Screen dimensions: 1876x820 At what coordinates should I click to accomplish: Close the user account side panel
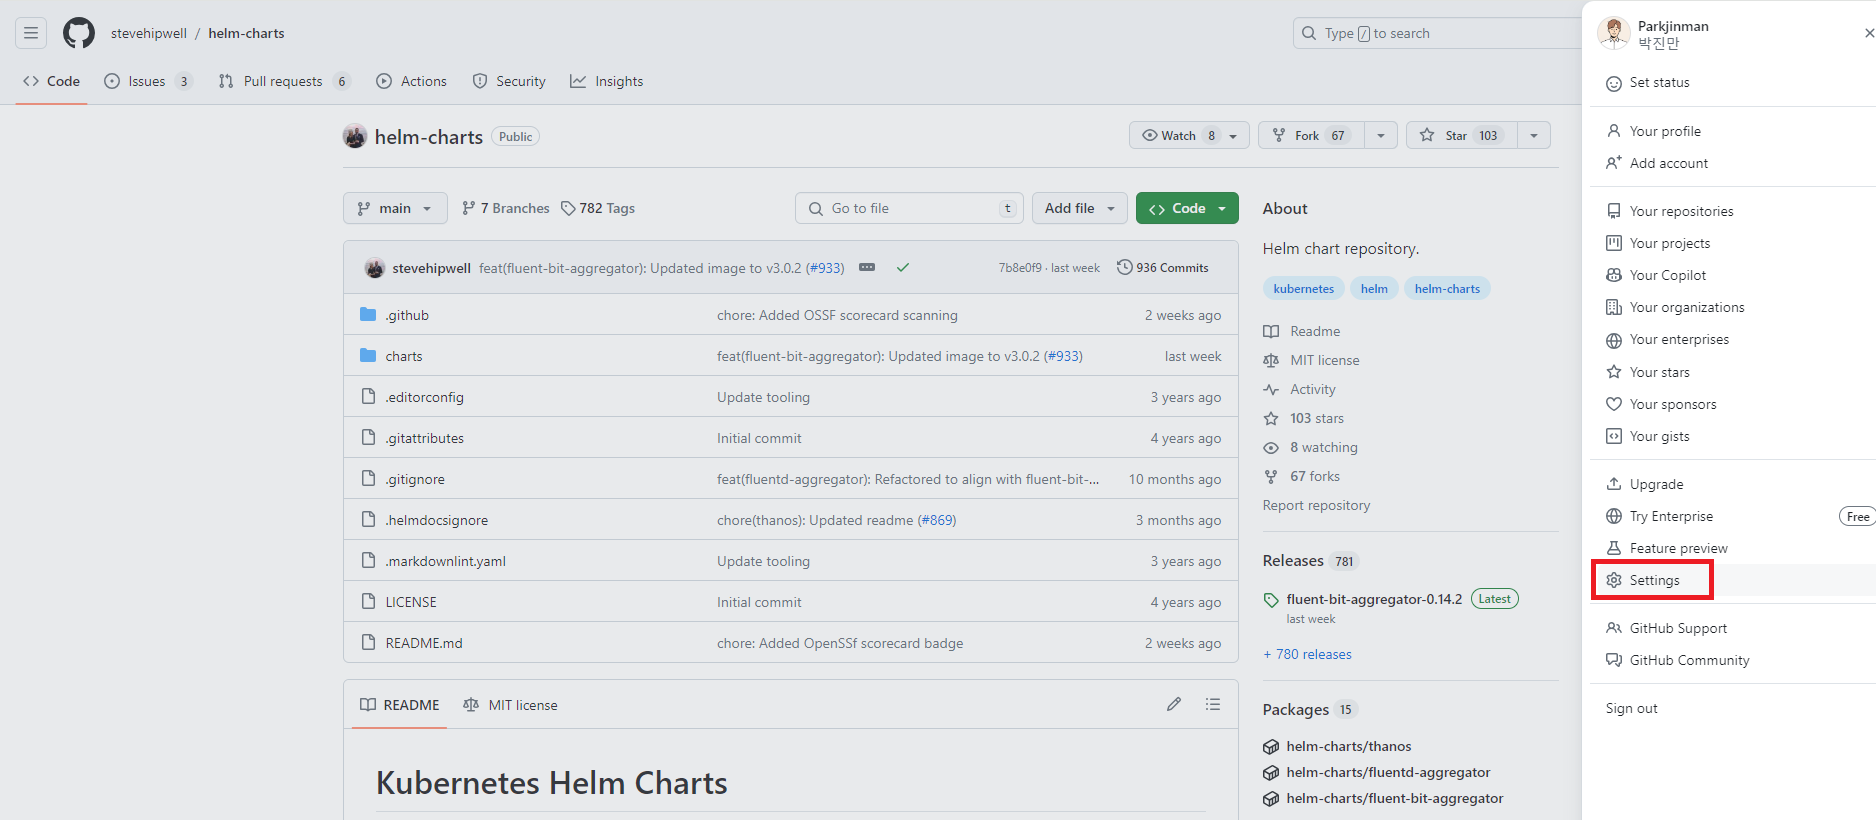coord(1868,33)
